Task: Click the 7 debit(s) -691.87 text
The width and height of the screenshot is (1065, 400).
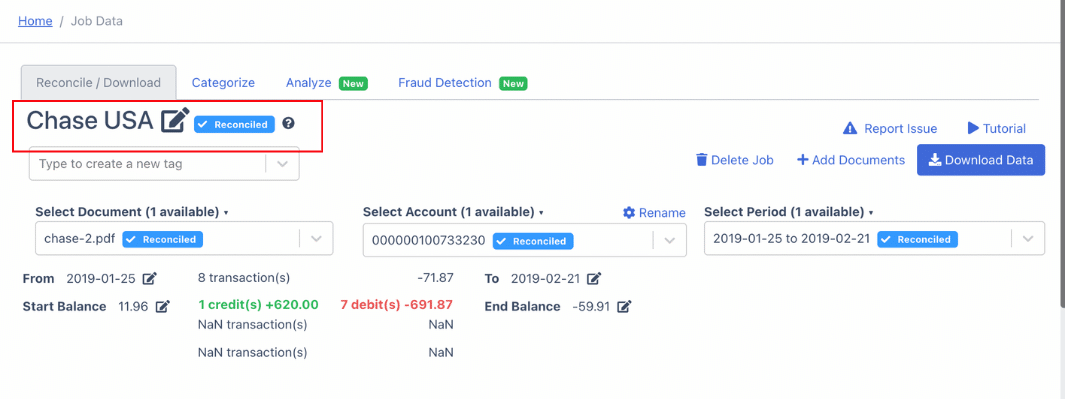Action: (x=397, y=305)
